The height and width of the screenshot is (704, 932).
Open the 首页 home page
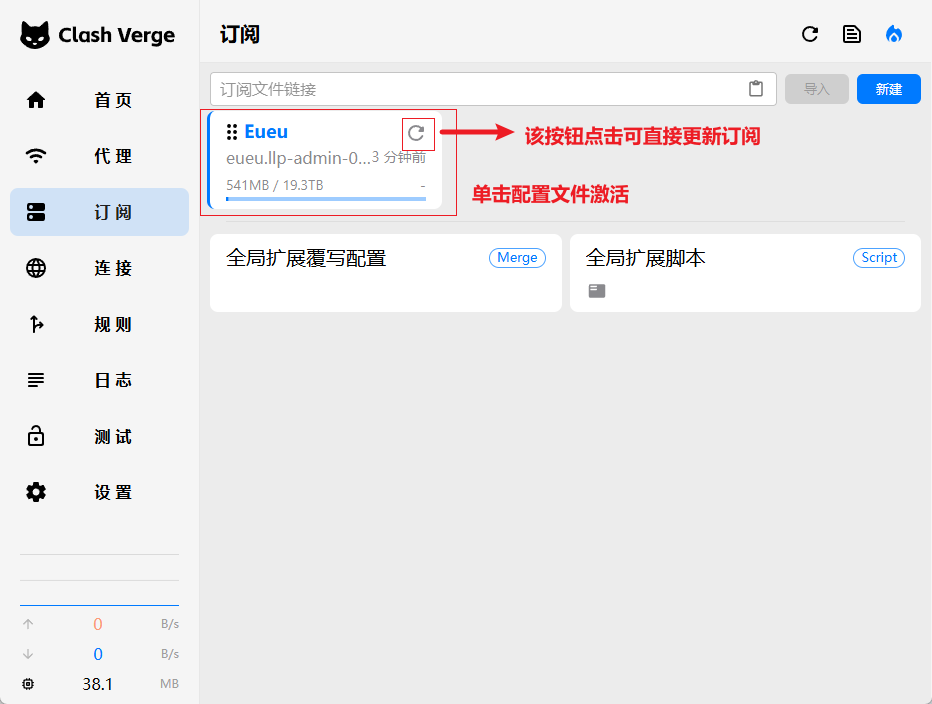click(x=99, y=100)
